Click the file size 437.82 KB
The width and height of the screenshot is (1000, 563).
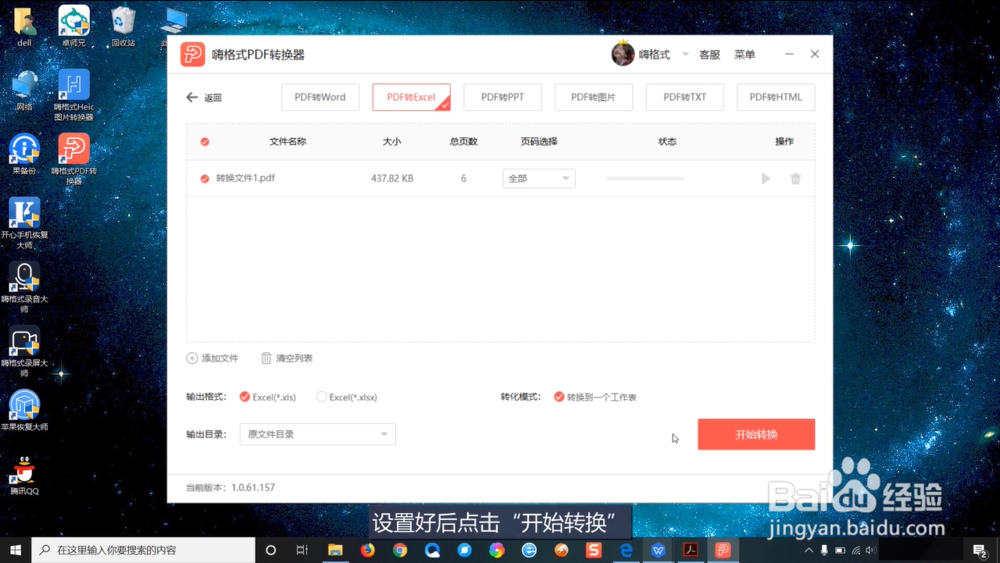[392, 179]
